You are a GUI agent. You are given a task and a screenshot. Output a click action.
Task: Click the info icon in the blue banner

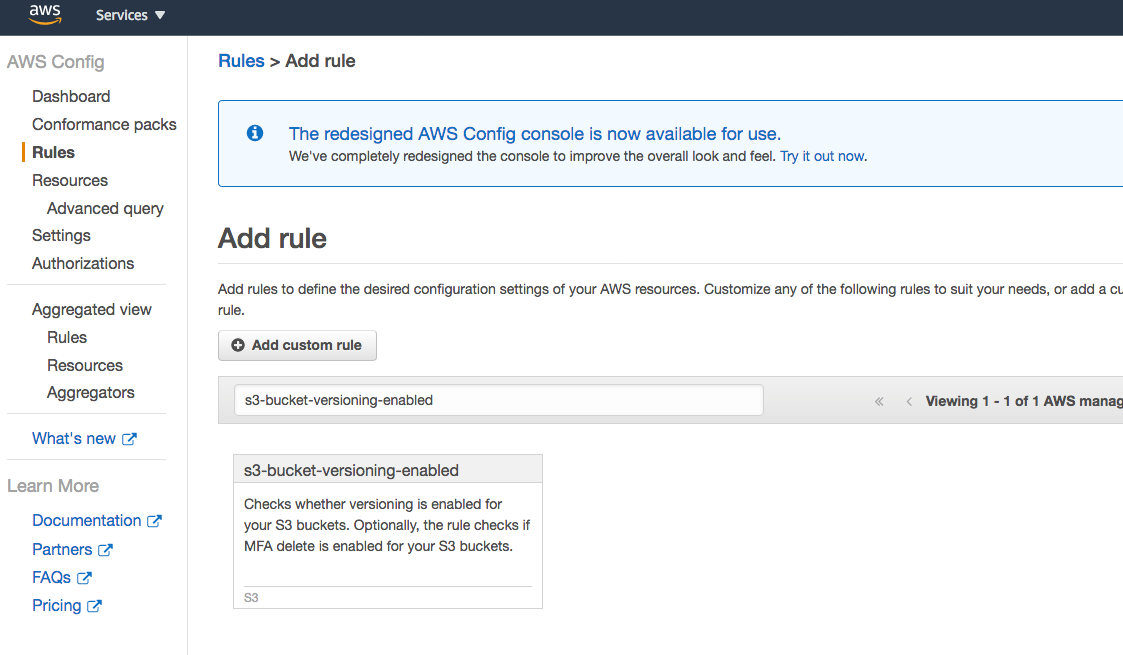(x=255, y=132)
